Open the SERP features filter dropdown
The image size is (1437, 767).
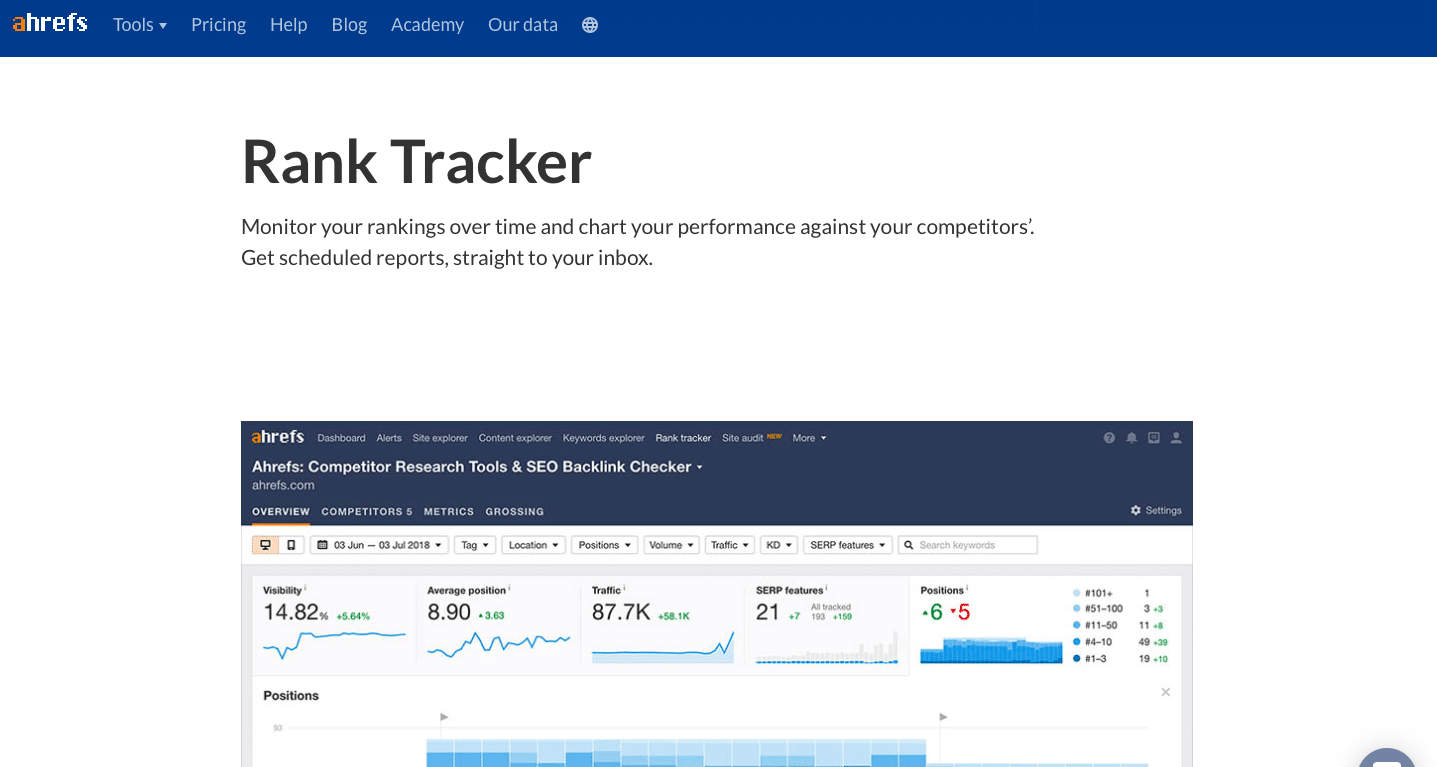(x=848, y=545)
